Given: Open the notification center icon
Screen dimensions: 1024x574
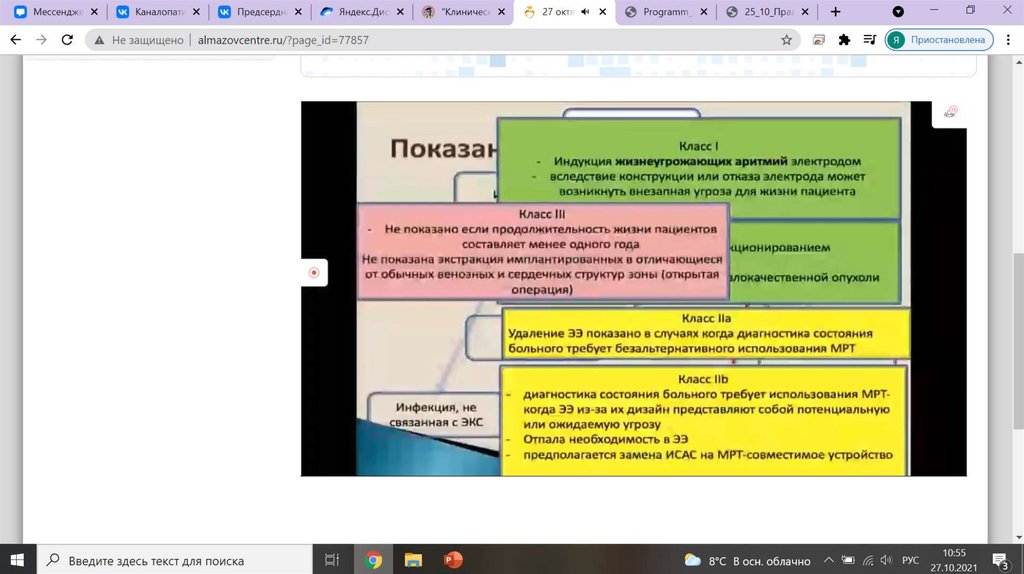Looking at the screenshot, I should point(1001,560).
